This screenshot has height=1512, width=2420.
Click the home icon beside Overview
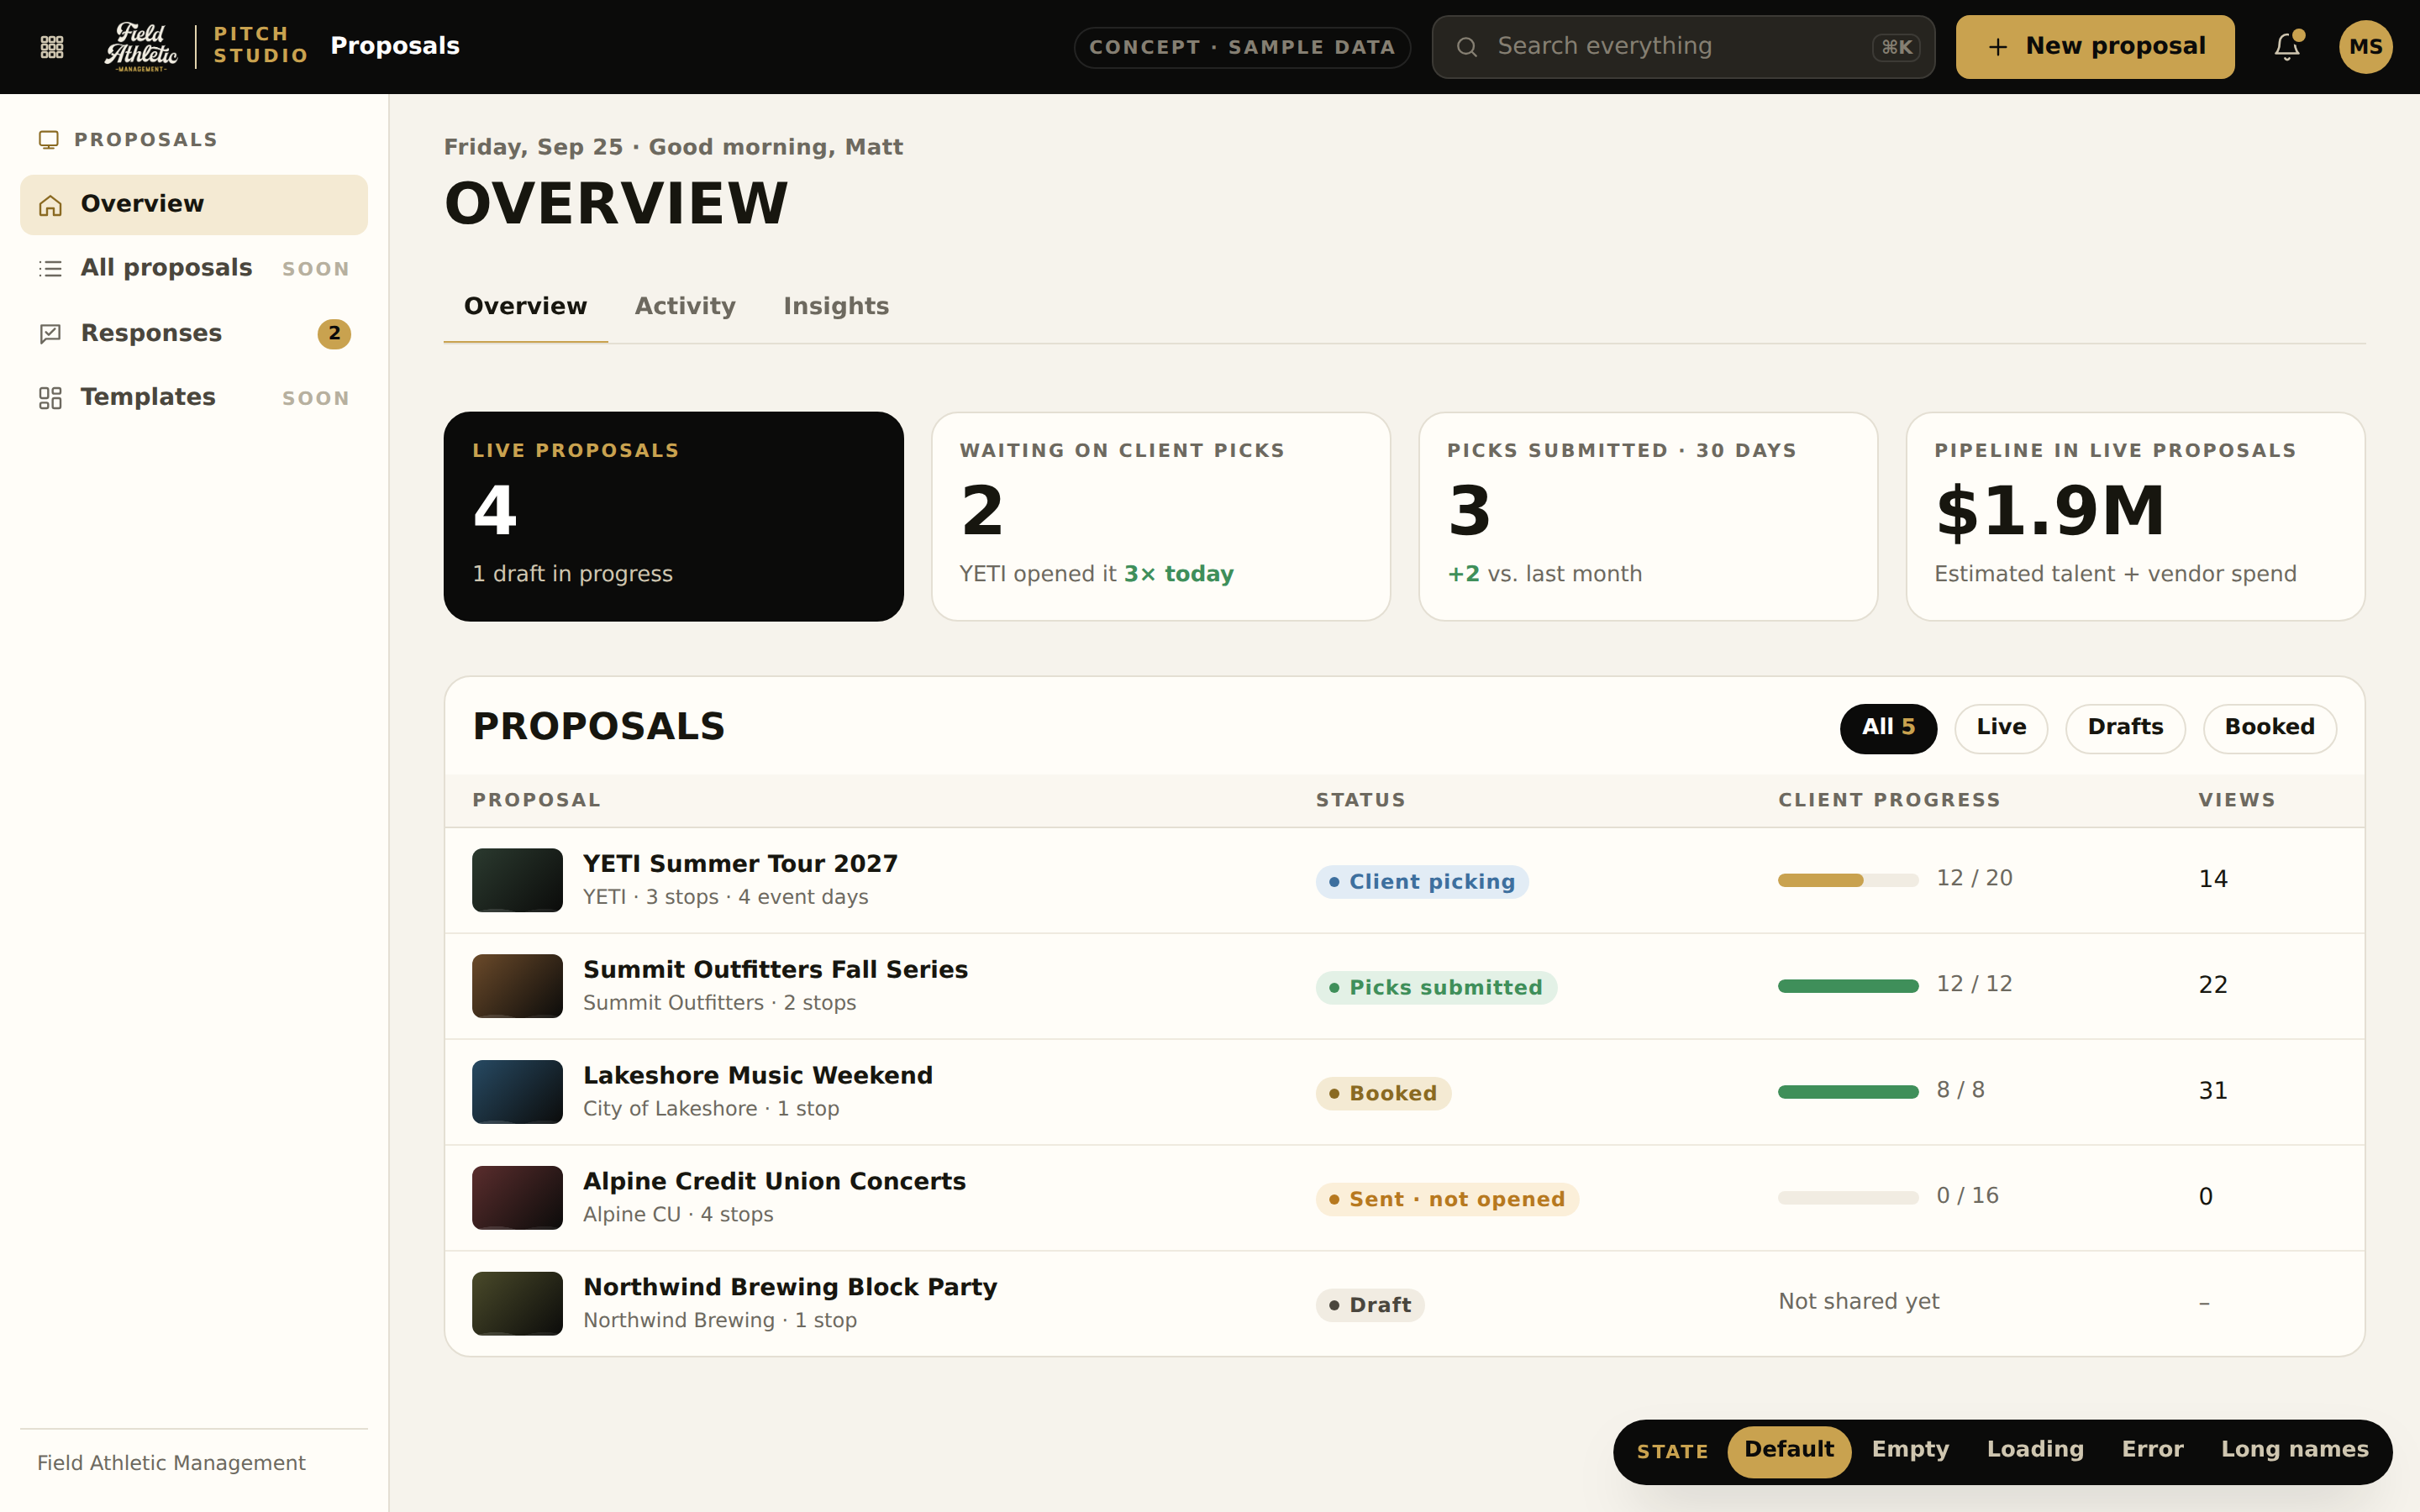coord(50,205)
